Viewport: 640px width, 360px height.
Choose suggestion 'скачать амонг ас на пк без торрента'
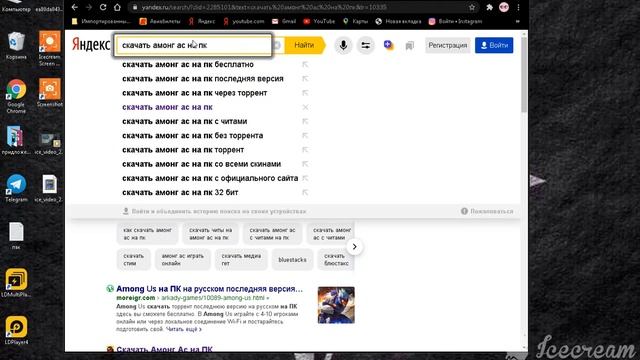pos(193,136)
